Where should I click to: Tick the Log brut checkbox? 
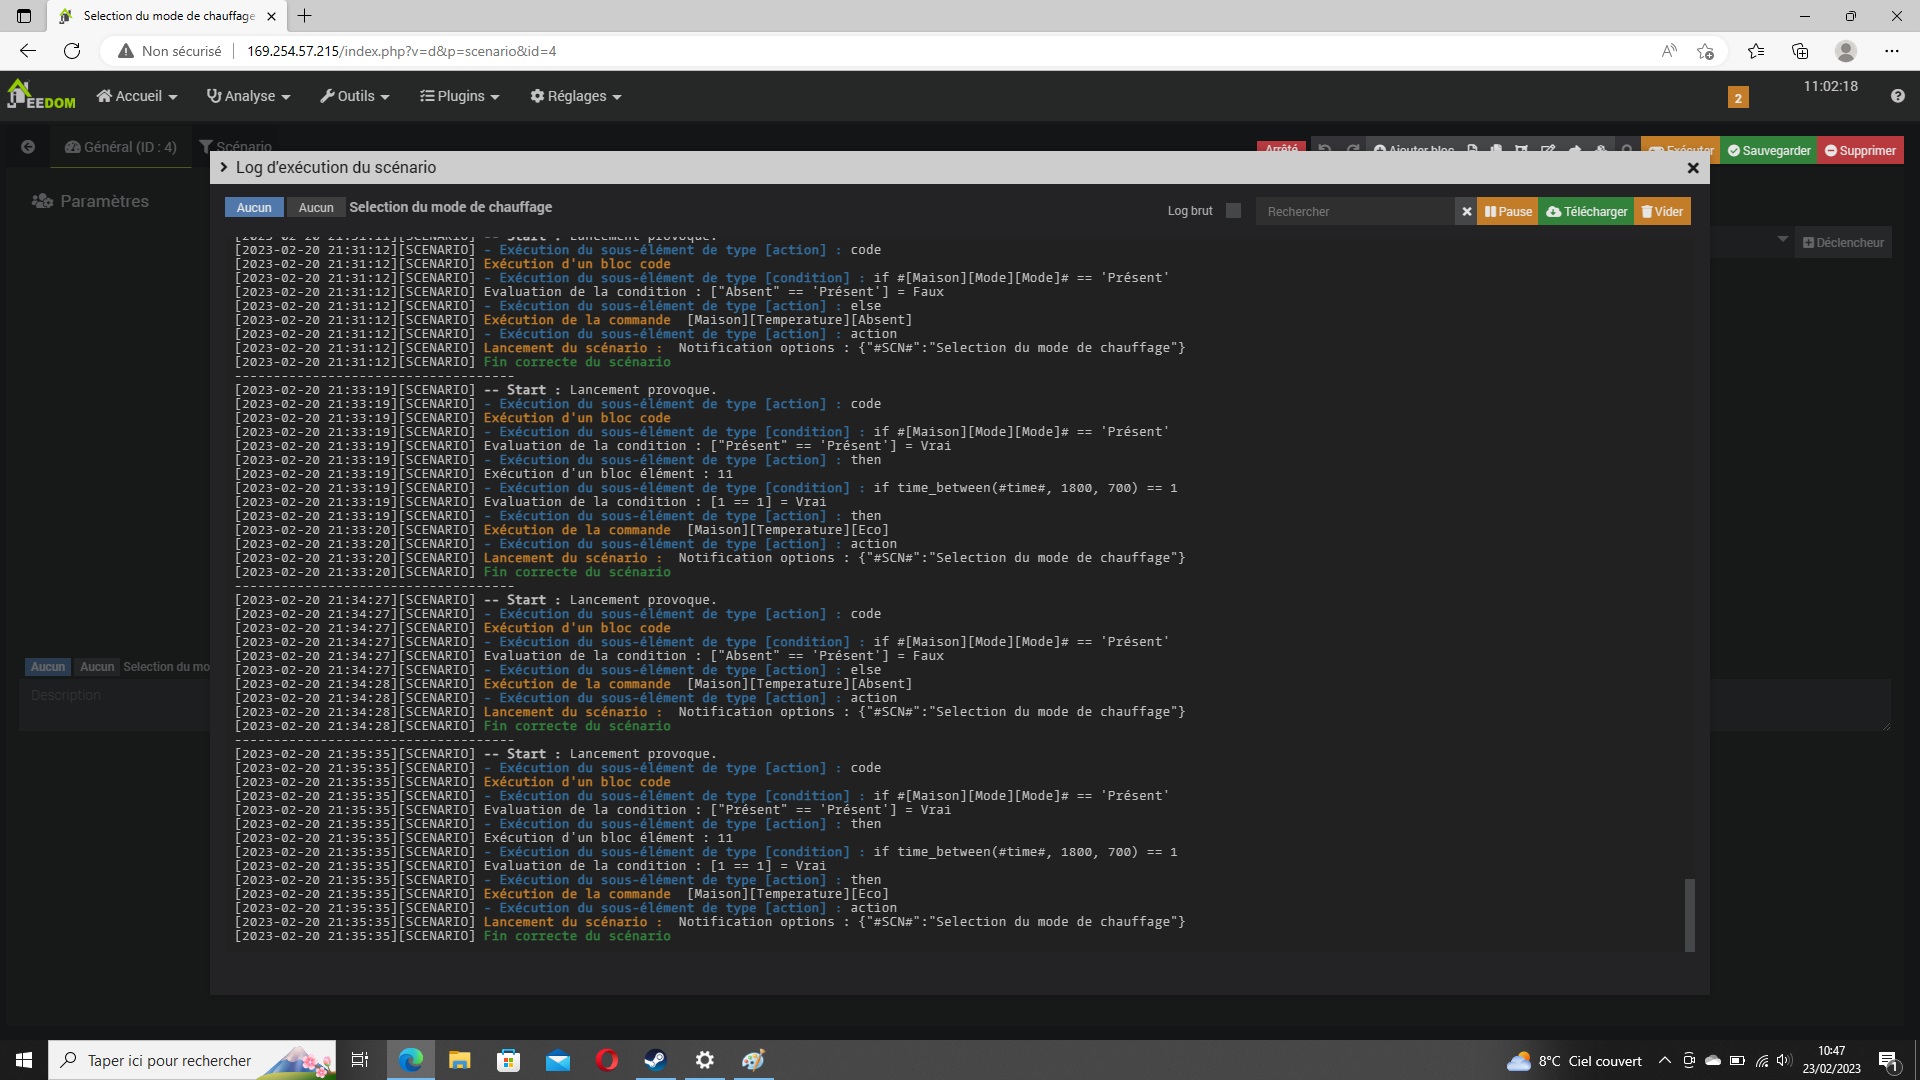point(1233,211)
